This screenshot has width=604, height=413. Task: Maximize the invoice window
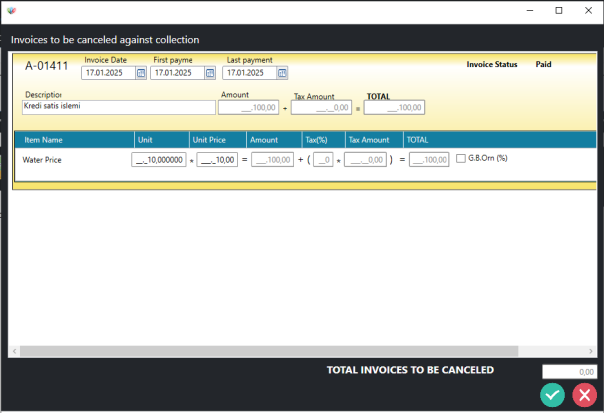pos(559,10)
